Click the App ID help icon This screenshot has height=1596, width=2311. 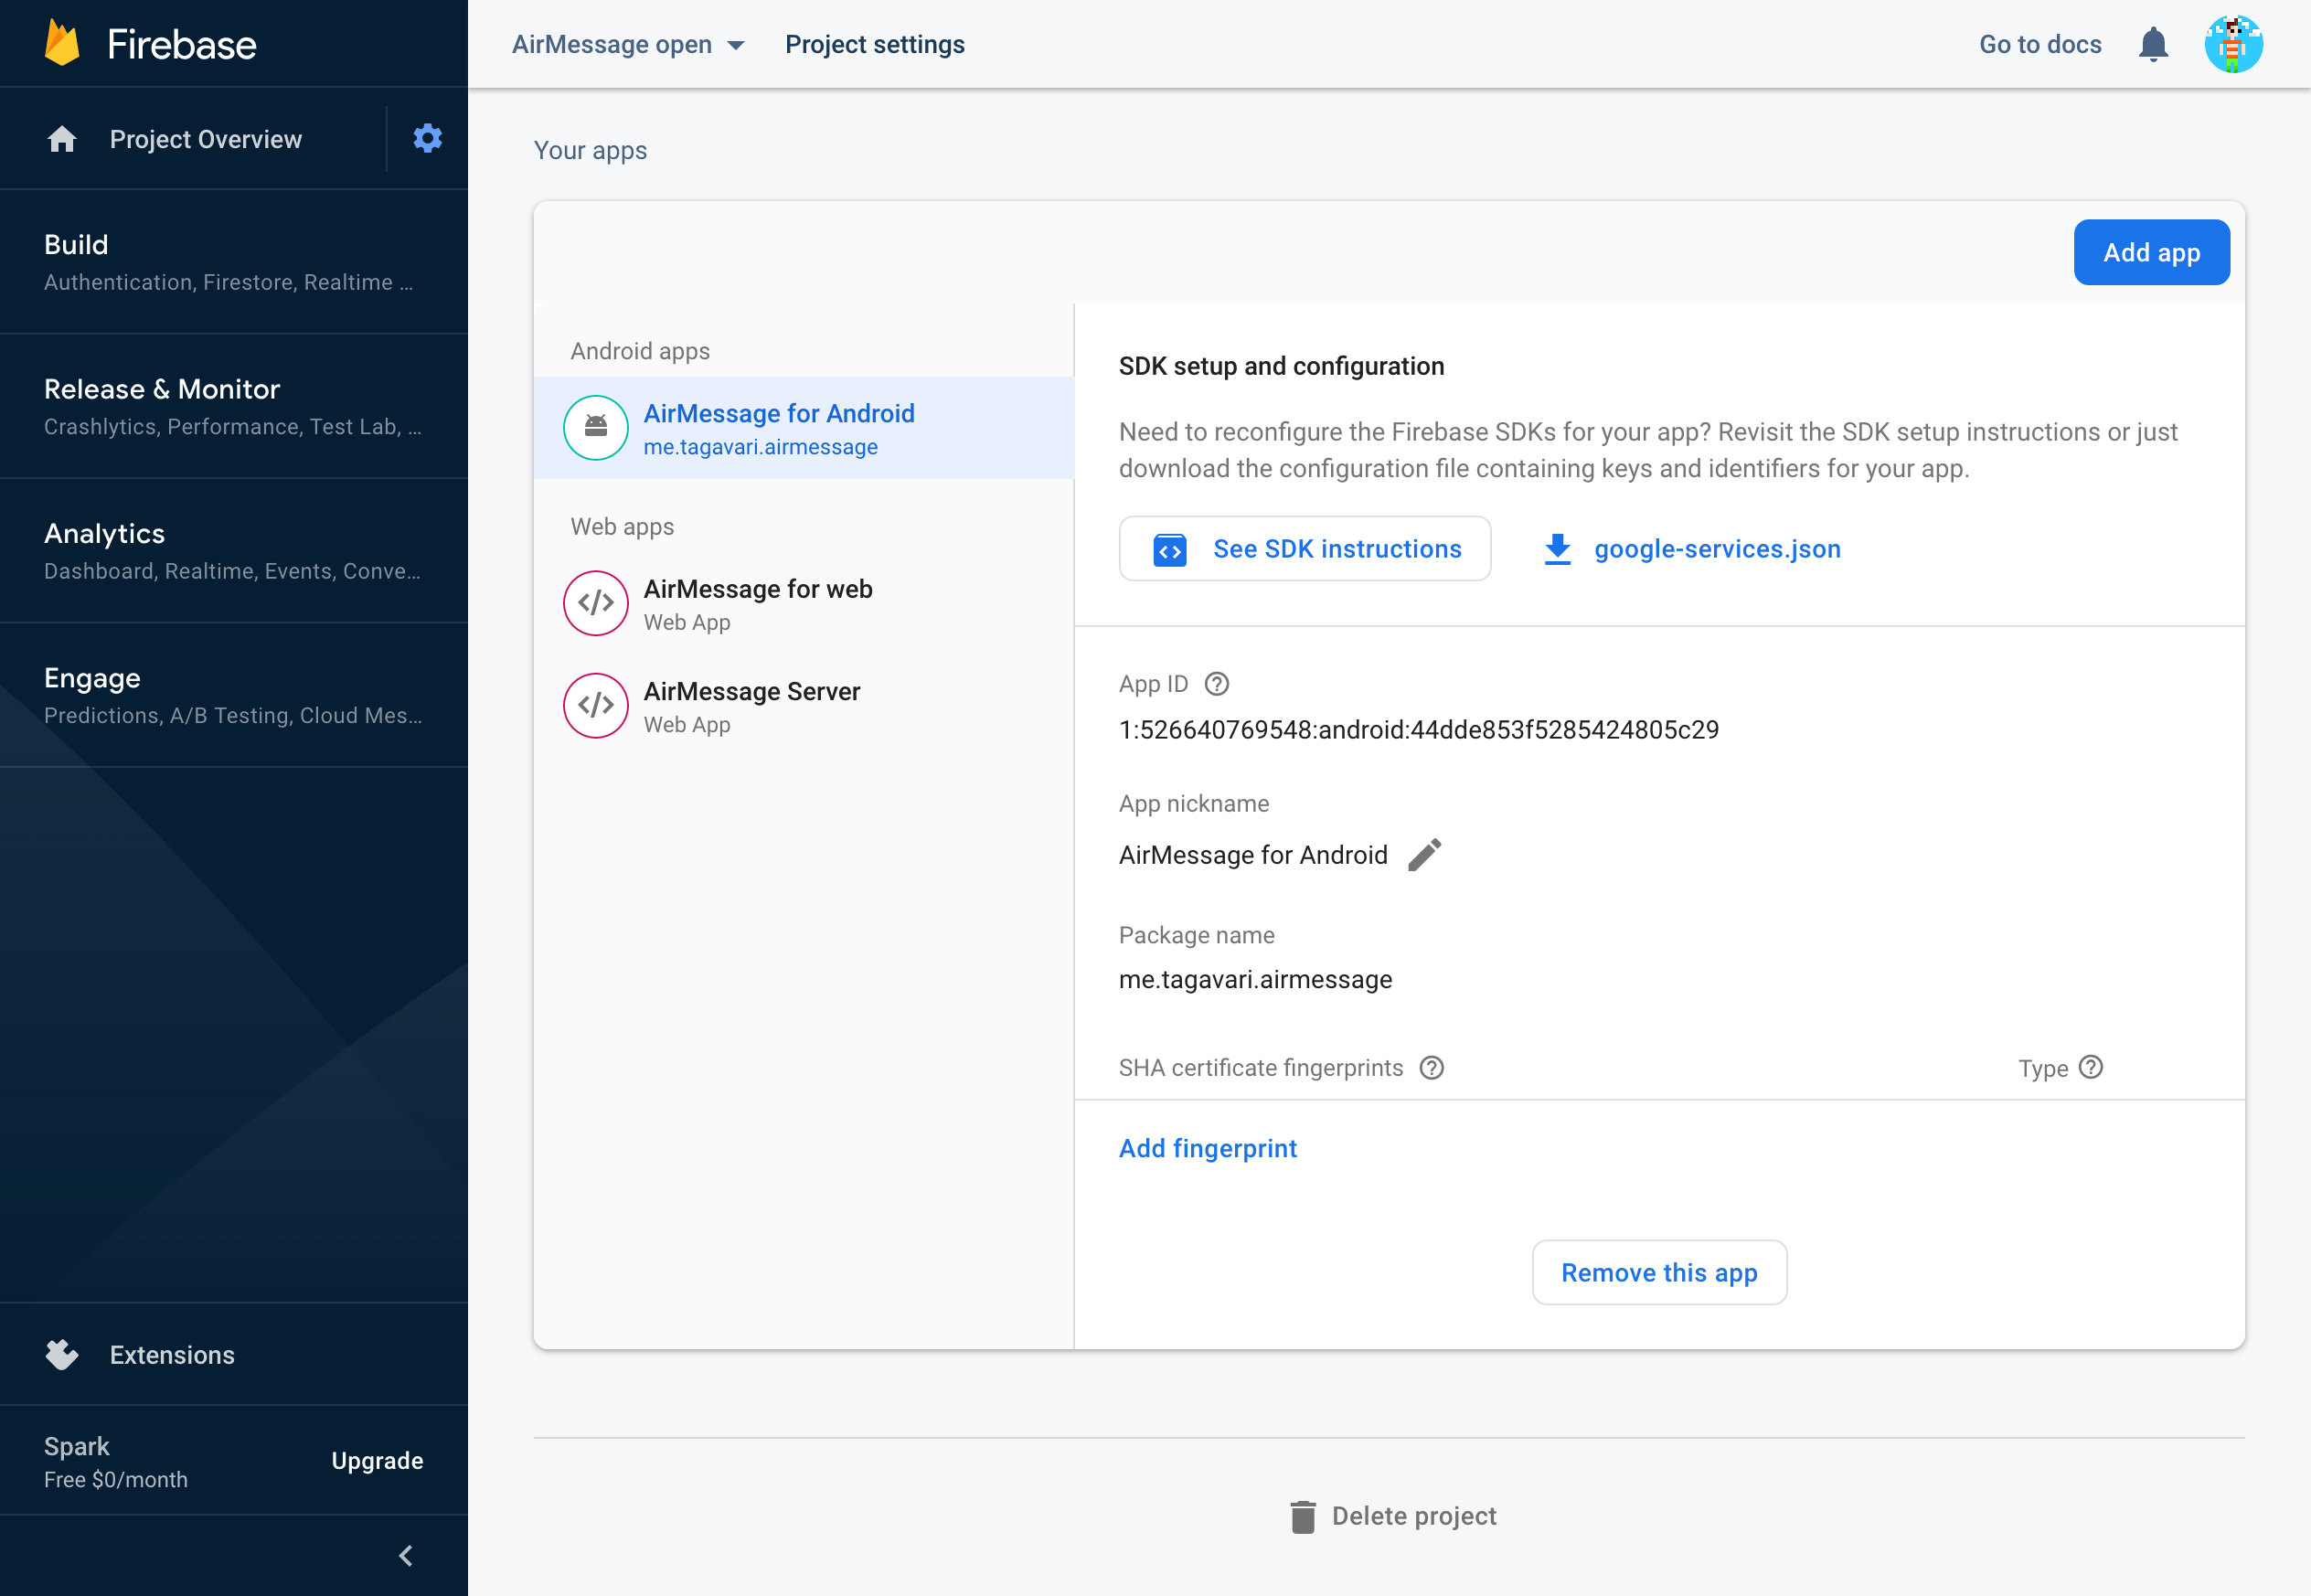tap(1216, 684)
